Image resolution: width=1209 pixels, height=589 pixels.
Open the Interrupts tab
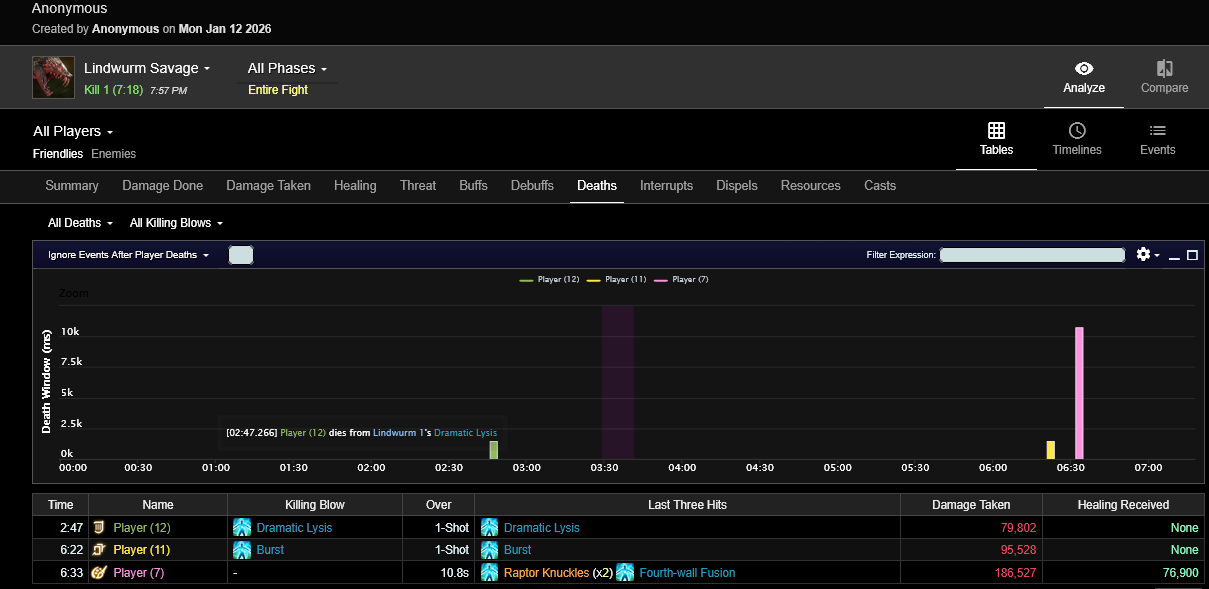point(666,185)
